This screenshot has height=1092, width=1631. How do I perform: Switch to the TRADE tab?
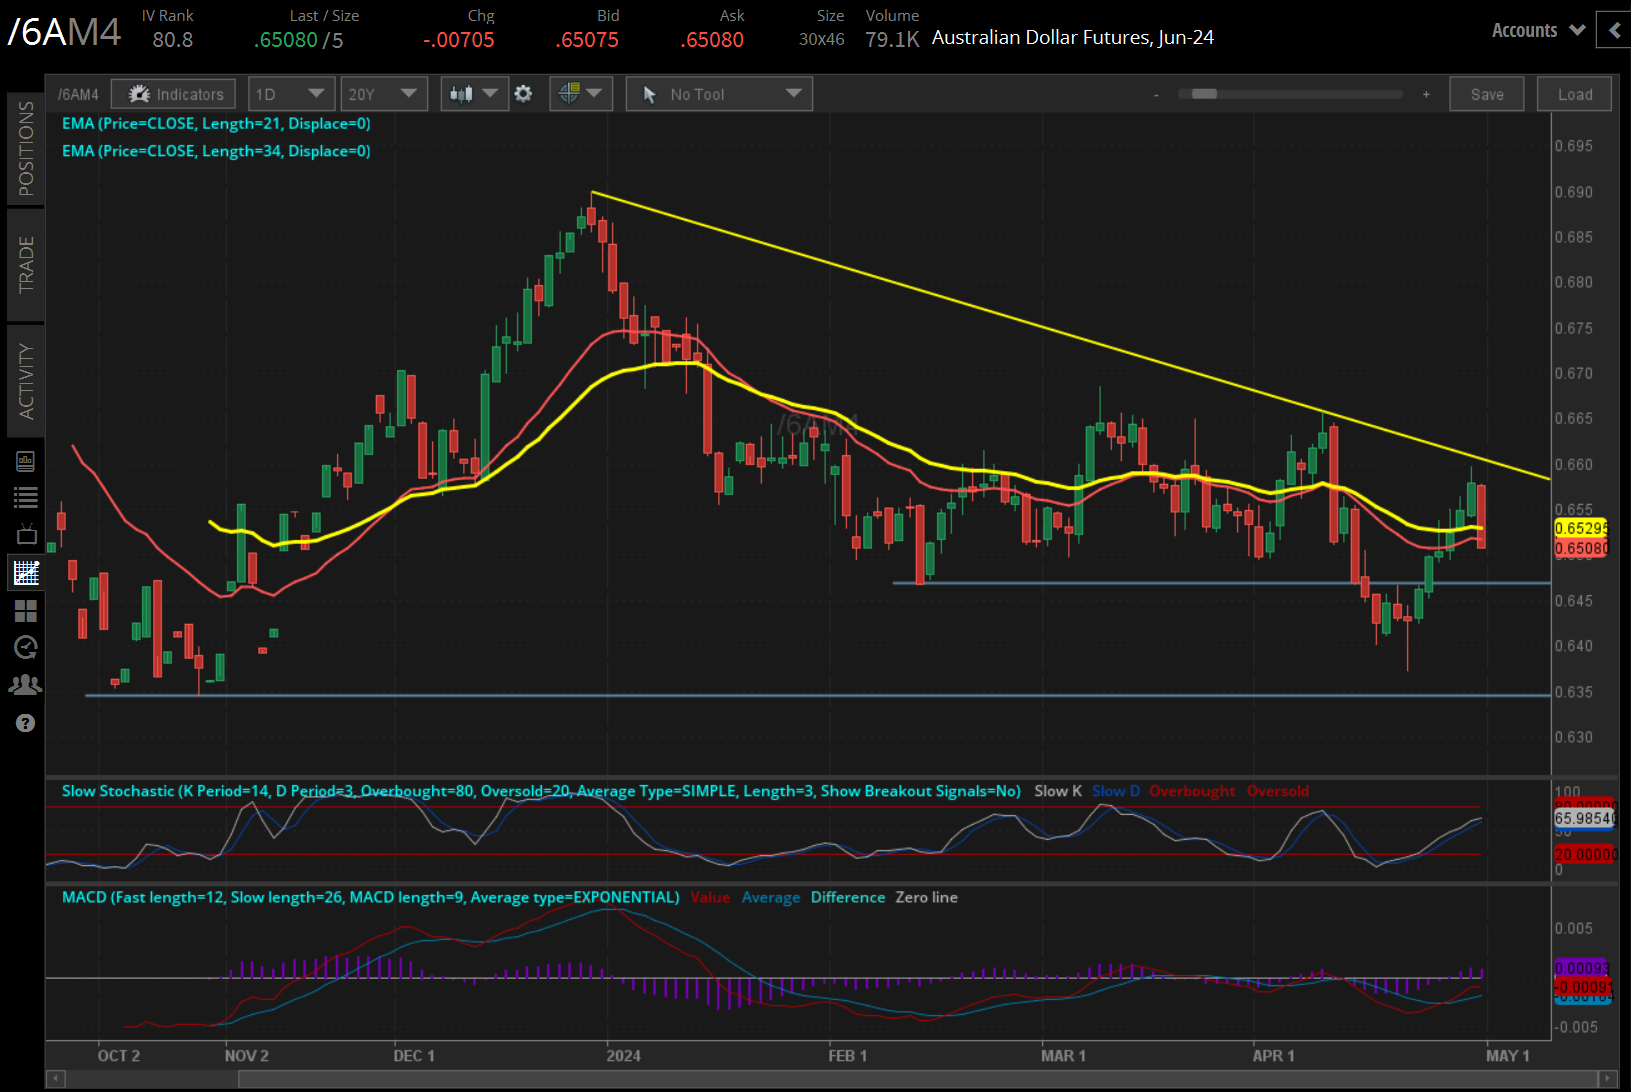[25, 265]
